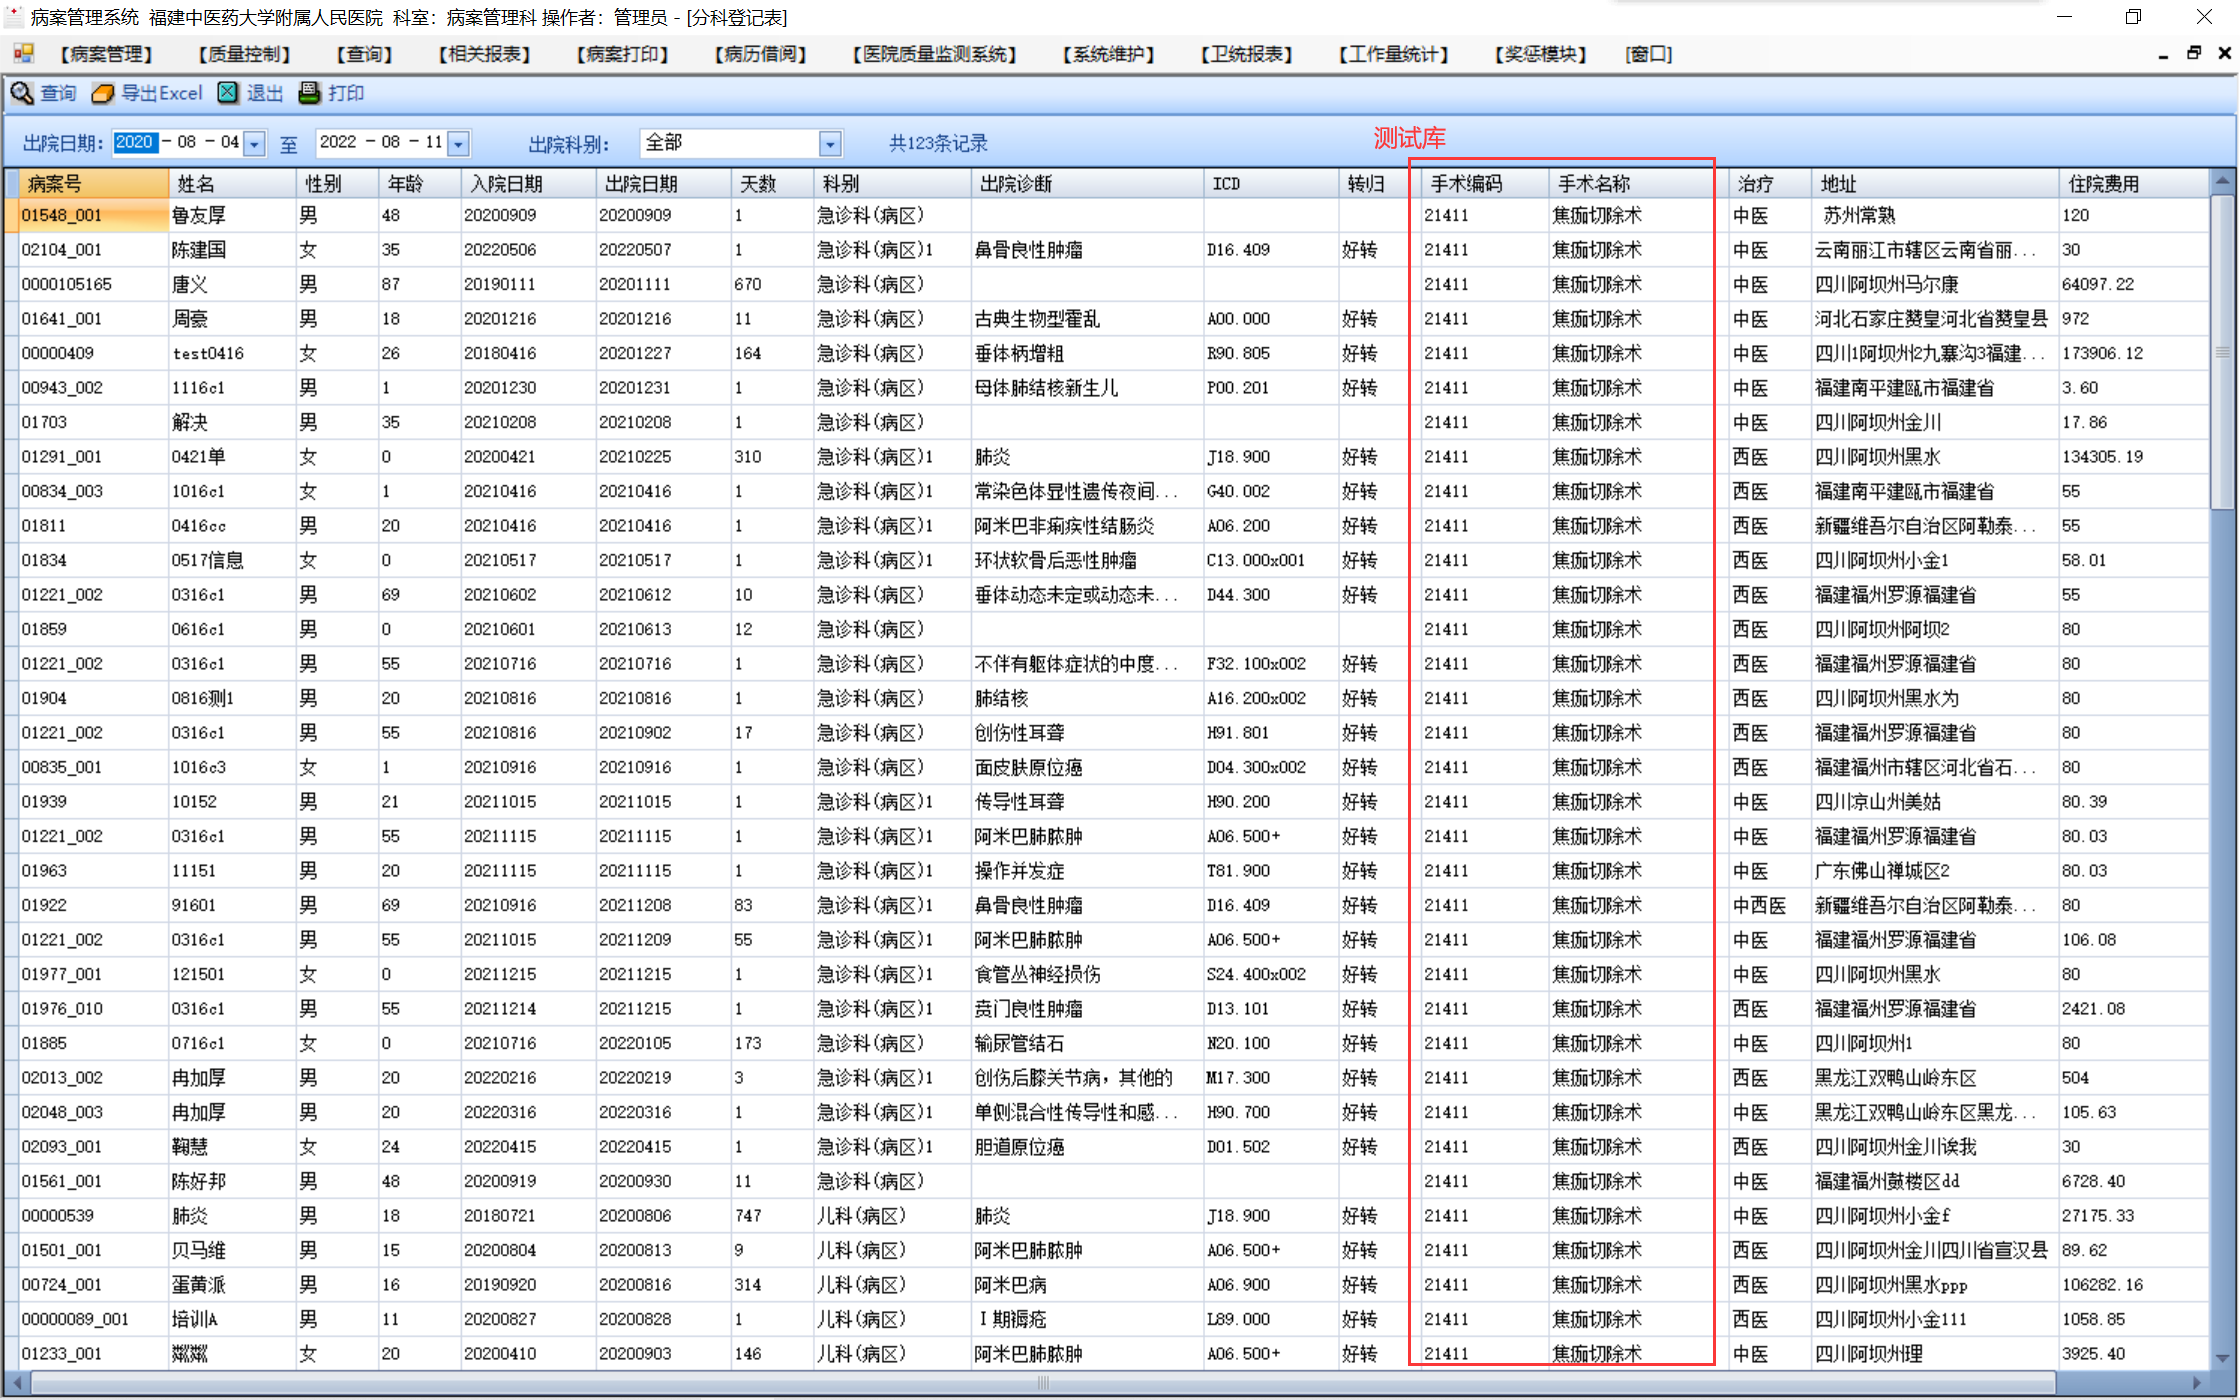Click the 查询 magnifier toolbar icon
Image resolution: width=2240 pixels, height=1400 pixels.
coord(22,93)
